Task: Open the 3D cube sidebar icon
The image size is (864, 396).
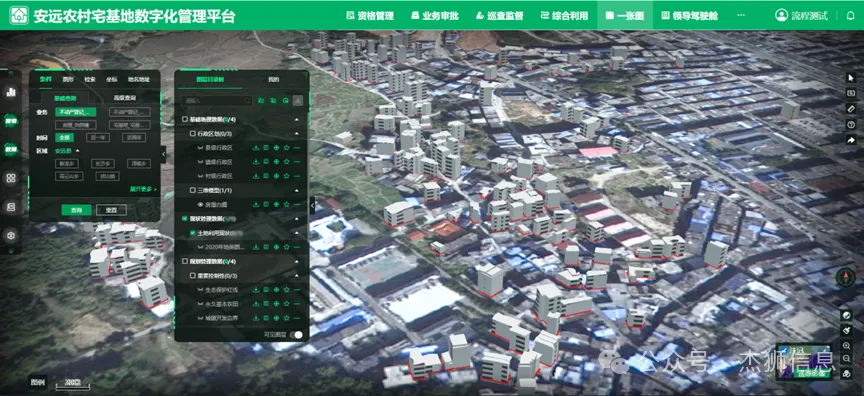Action: coord(11,235)
